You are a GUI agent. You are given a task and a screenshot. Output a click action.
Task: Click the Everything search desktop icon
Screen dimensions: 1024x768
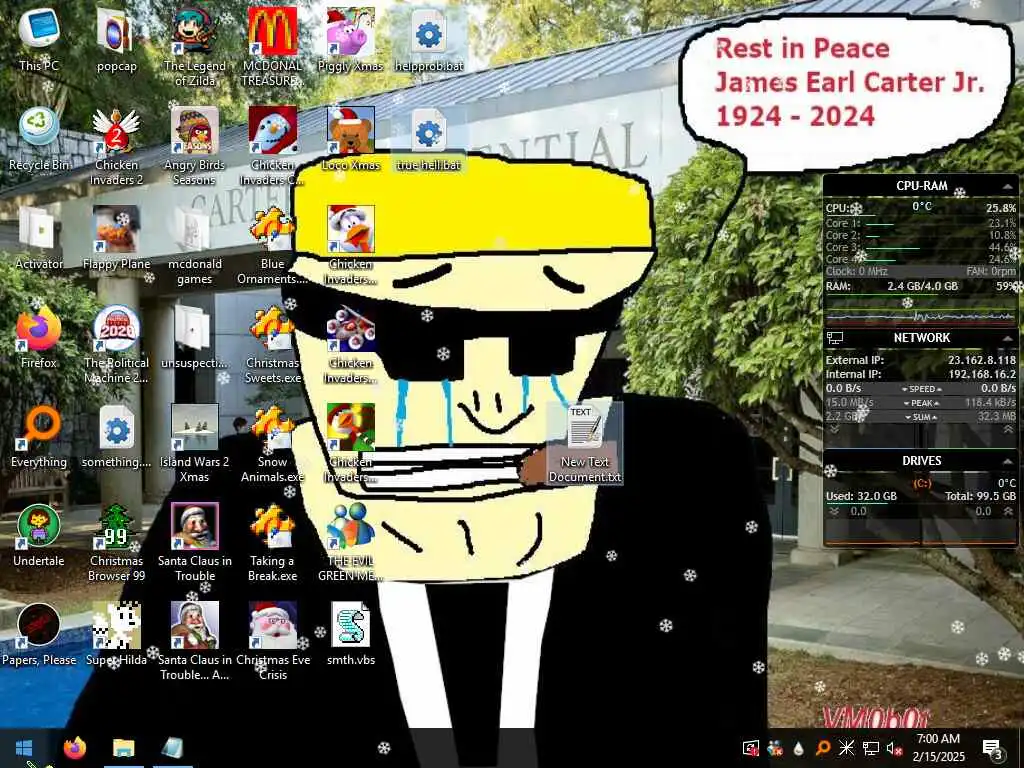39,437
